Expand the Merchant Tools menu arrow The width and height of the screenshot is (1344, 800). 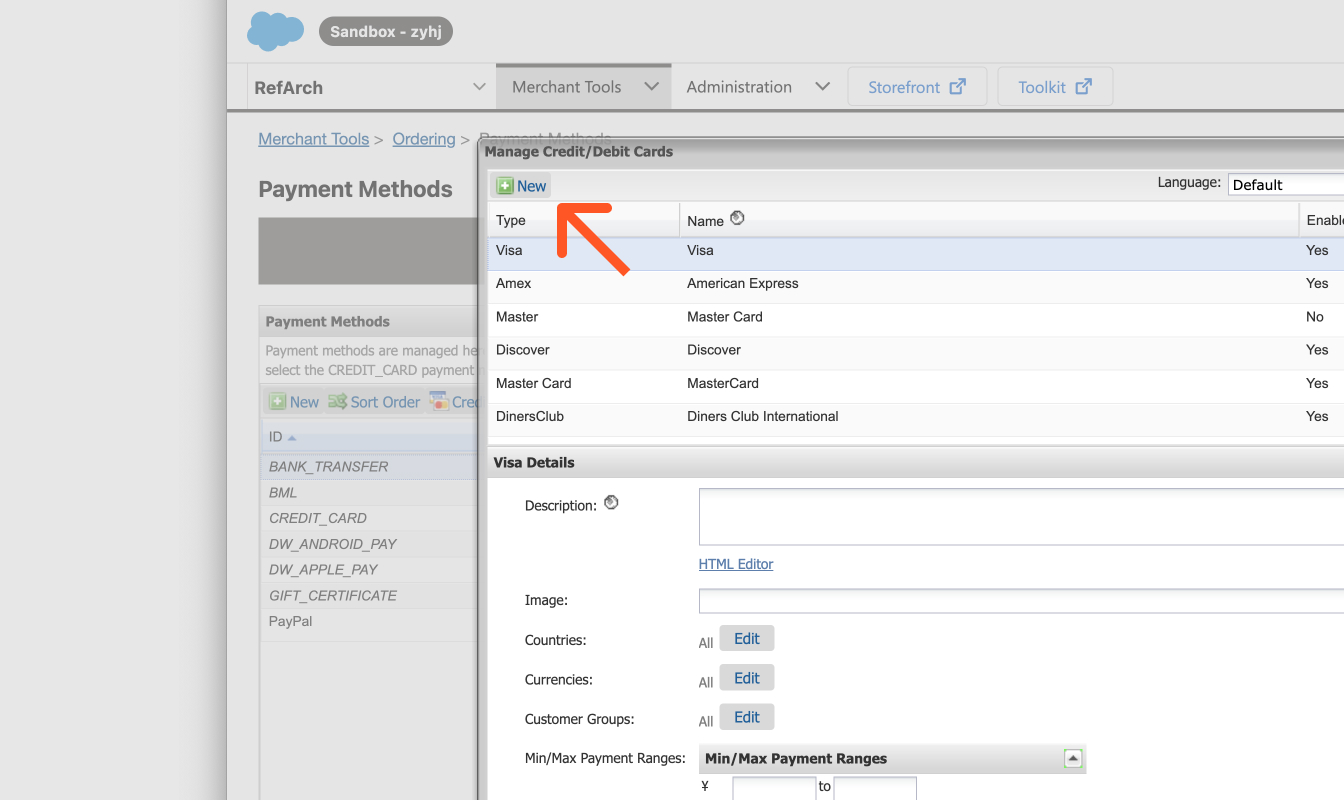pos(651,87)
